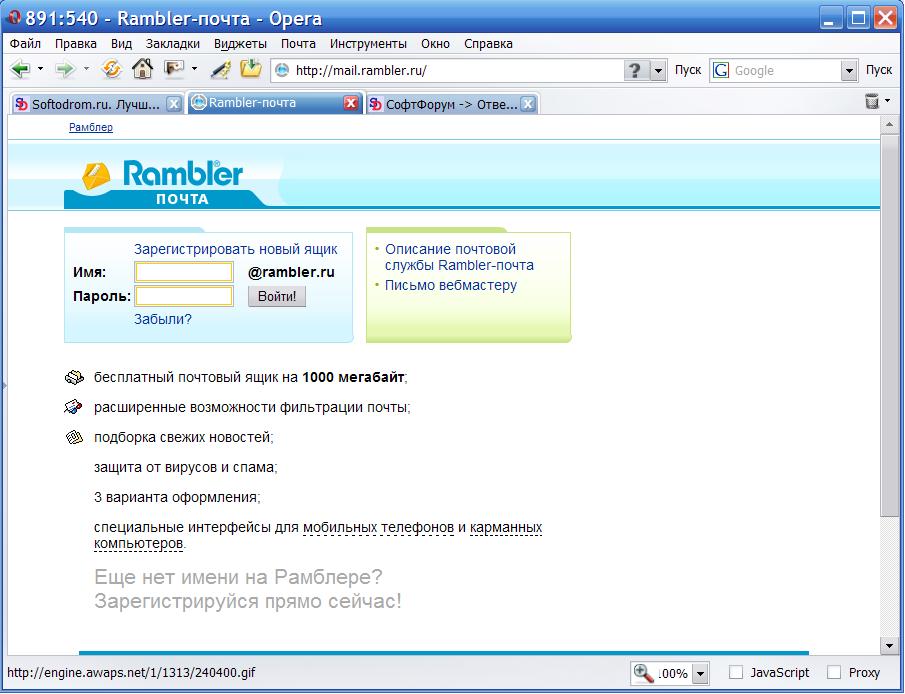Image resolution: width=905 pixels, height=694 pixels.
Task: Click the Google search input field
Action: pos(785,71)
